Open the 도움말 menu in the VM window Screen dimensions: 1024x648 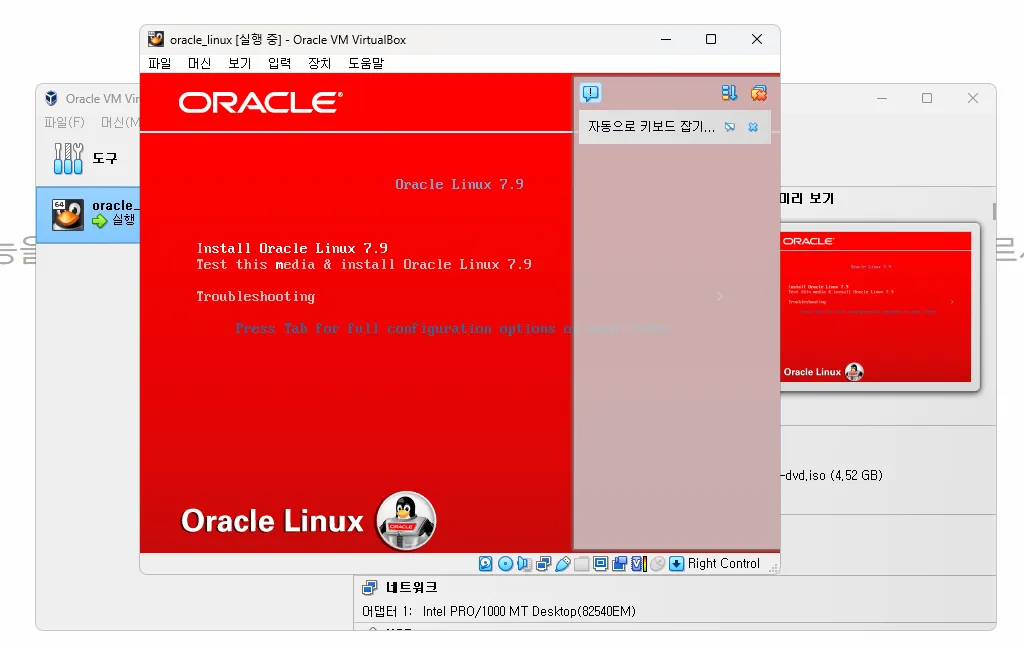pyautogui.click(x=366, y=63)
